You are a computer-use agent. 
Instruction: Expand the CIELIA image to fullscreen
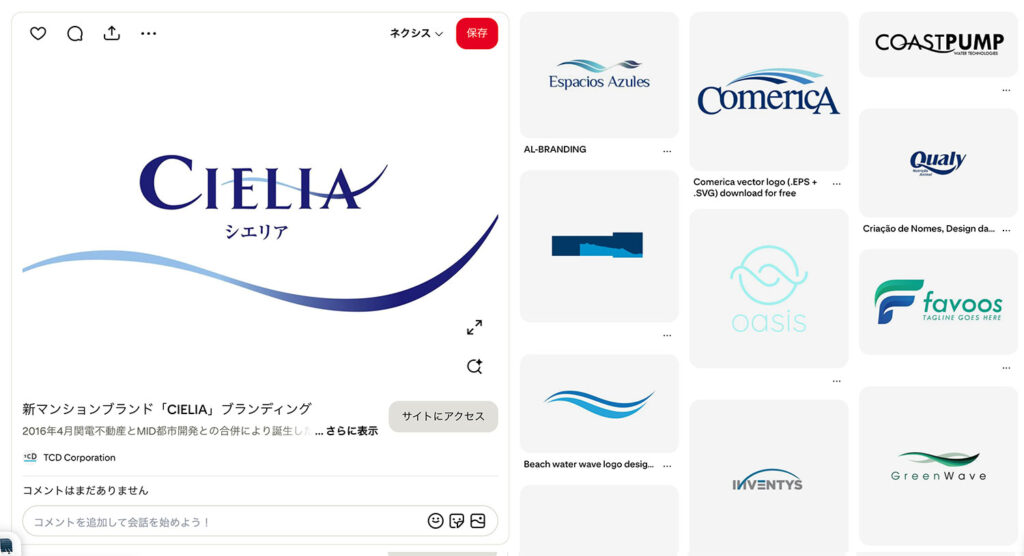(x=474, y=327)
